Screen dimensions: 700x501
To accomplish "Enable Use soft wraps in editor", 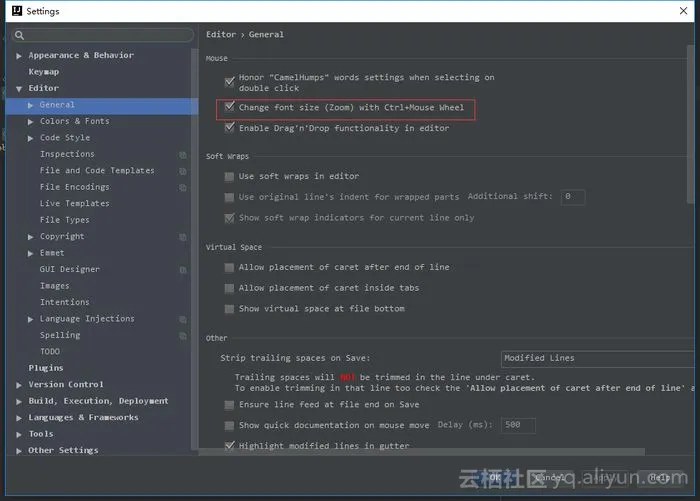I will pos(229,177).
